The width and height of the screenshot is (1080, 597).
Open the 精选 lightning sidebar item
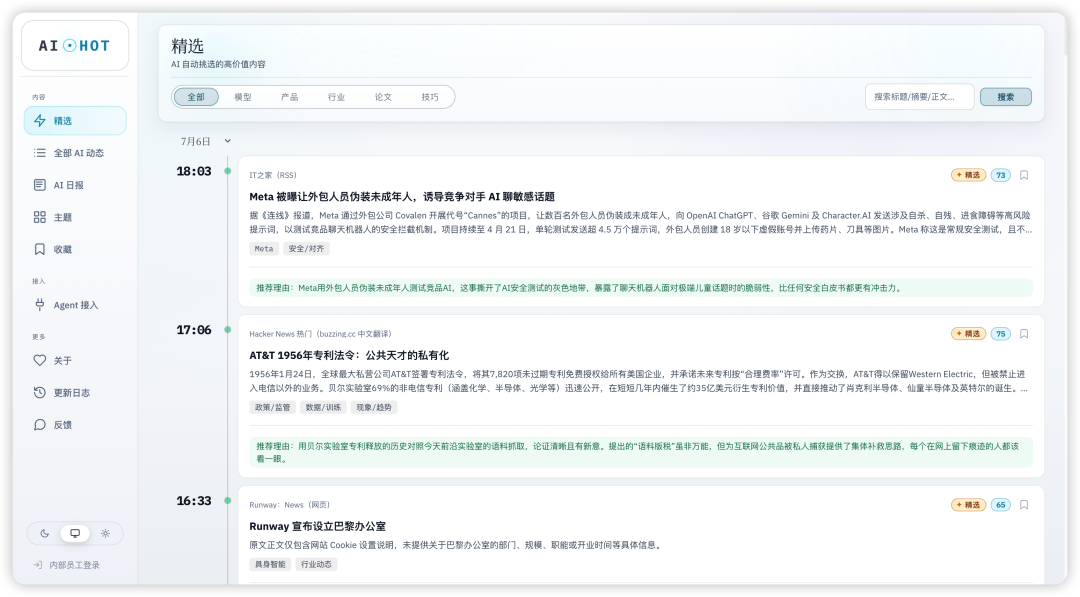point(75,121)
